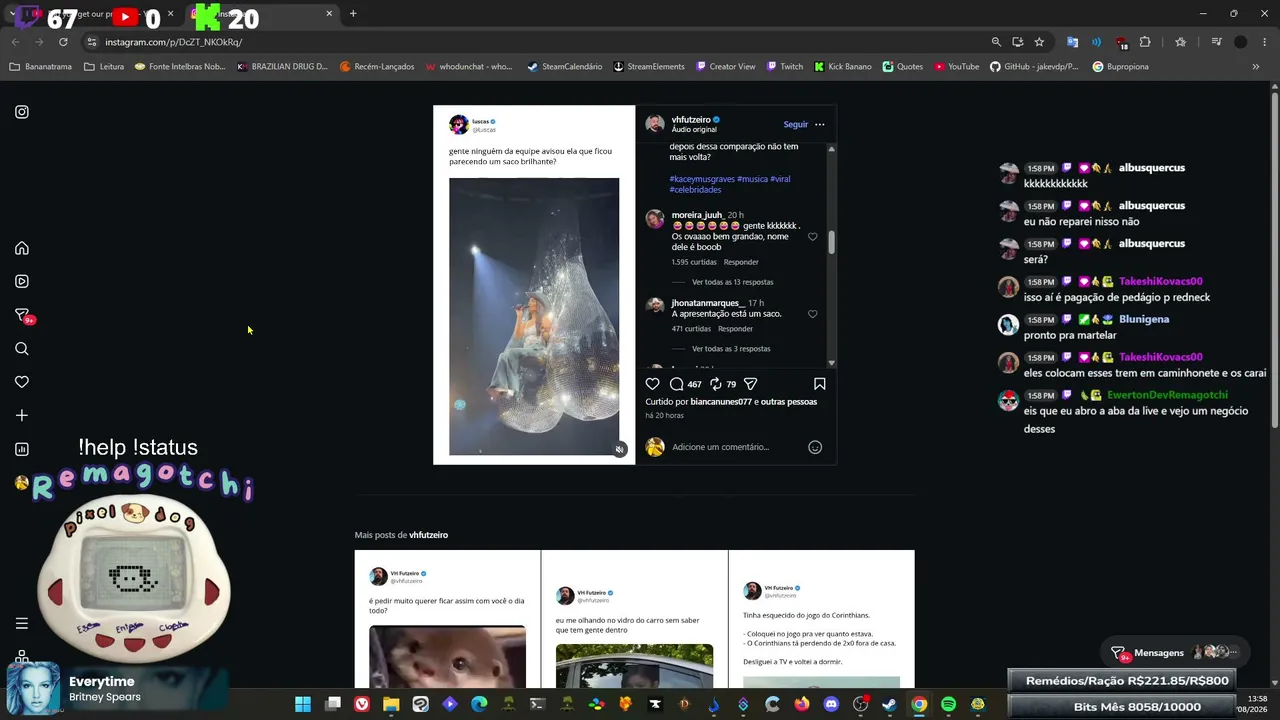Viewport: 1280px width, 720px height.
Task: Like moreira_juuh's comment
Action: [812, 237]
